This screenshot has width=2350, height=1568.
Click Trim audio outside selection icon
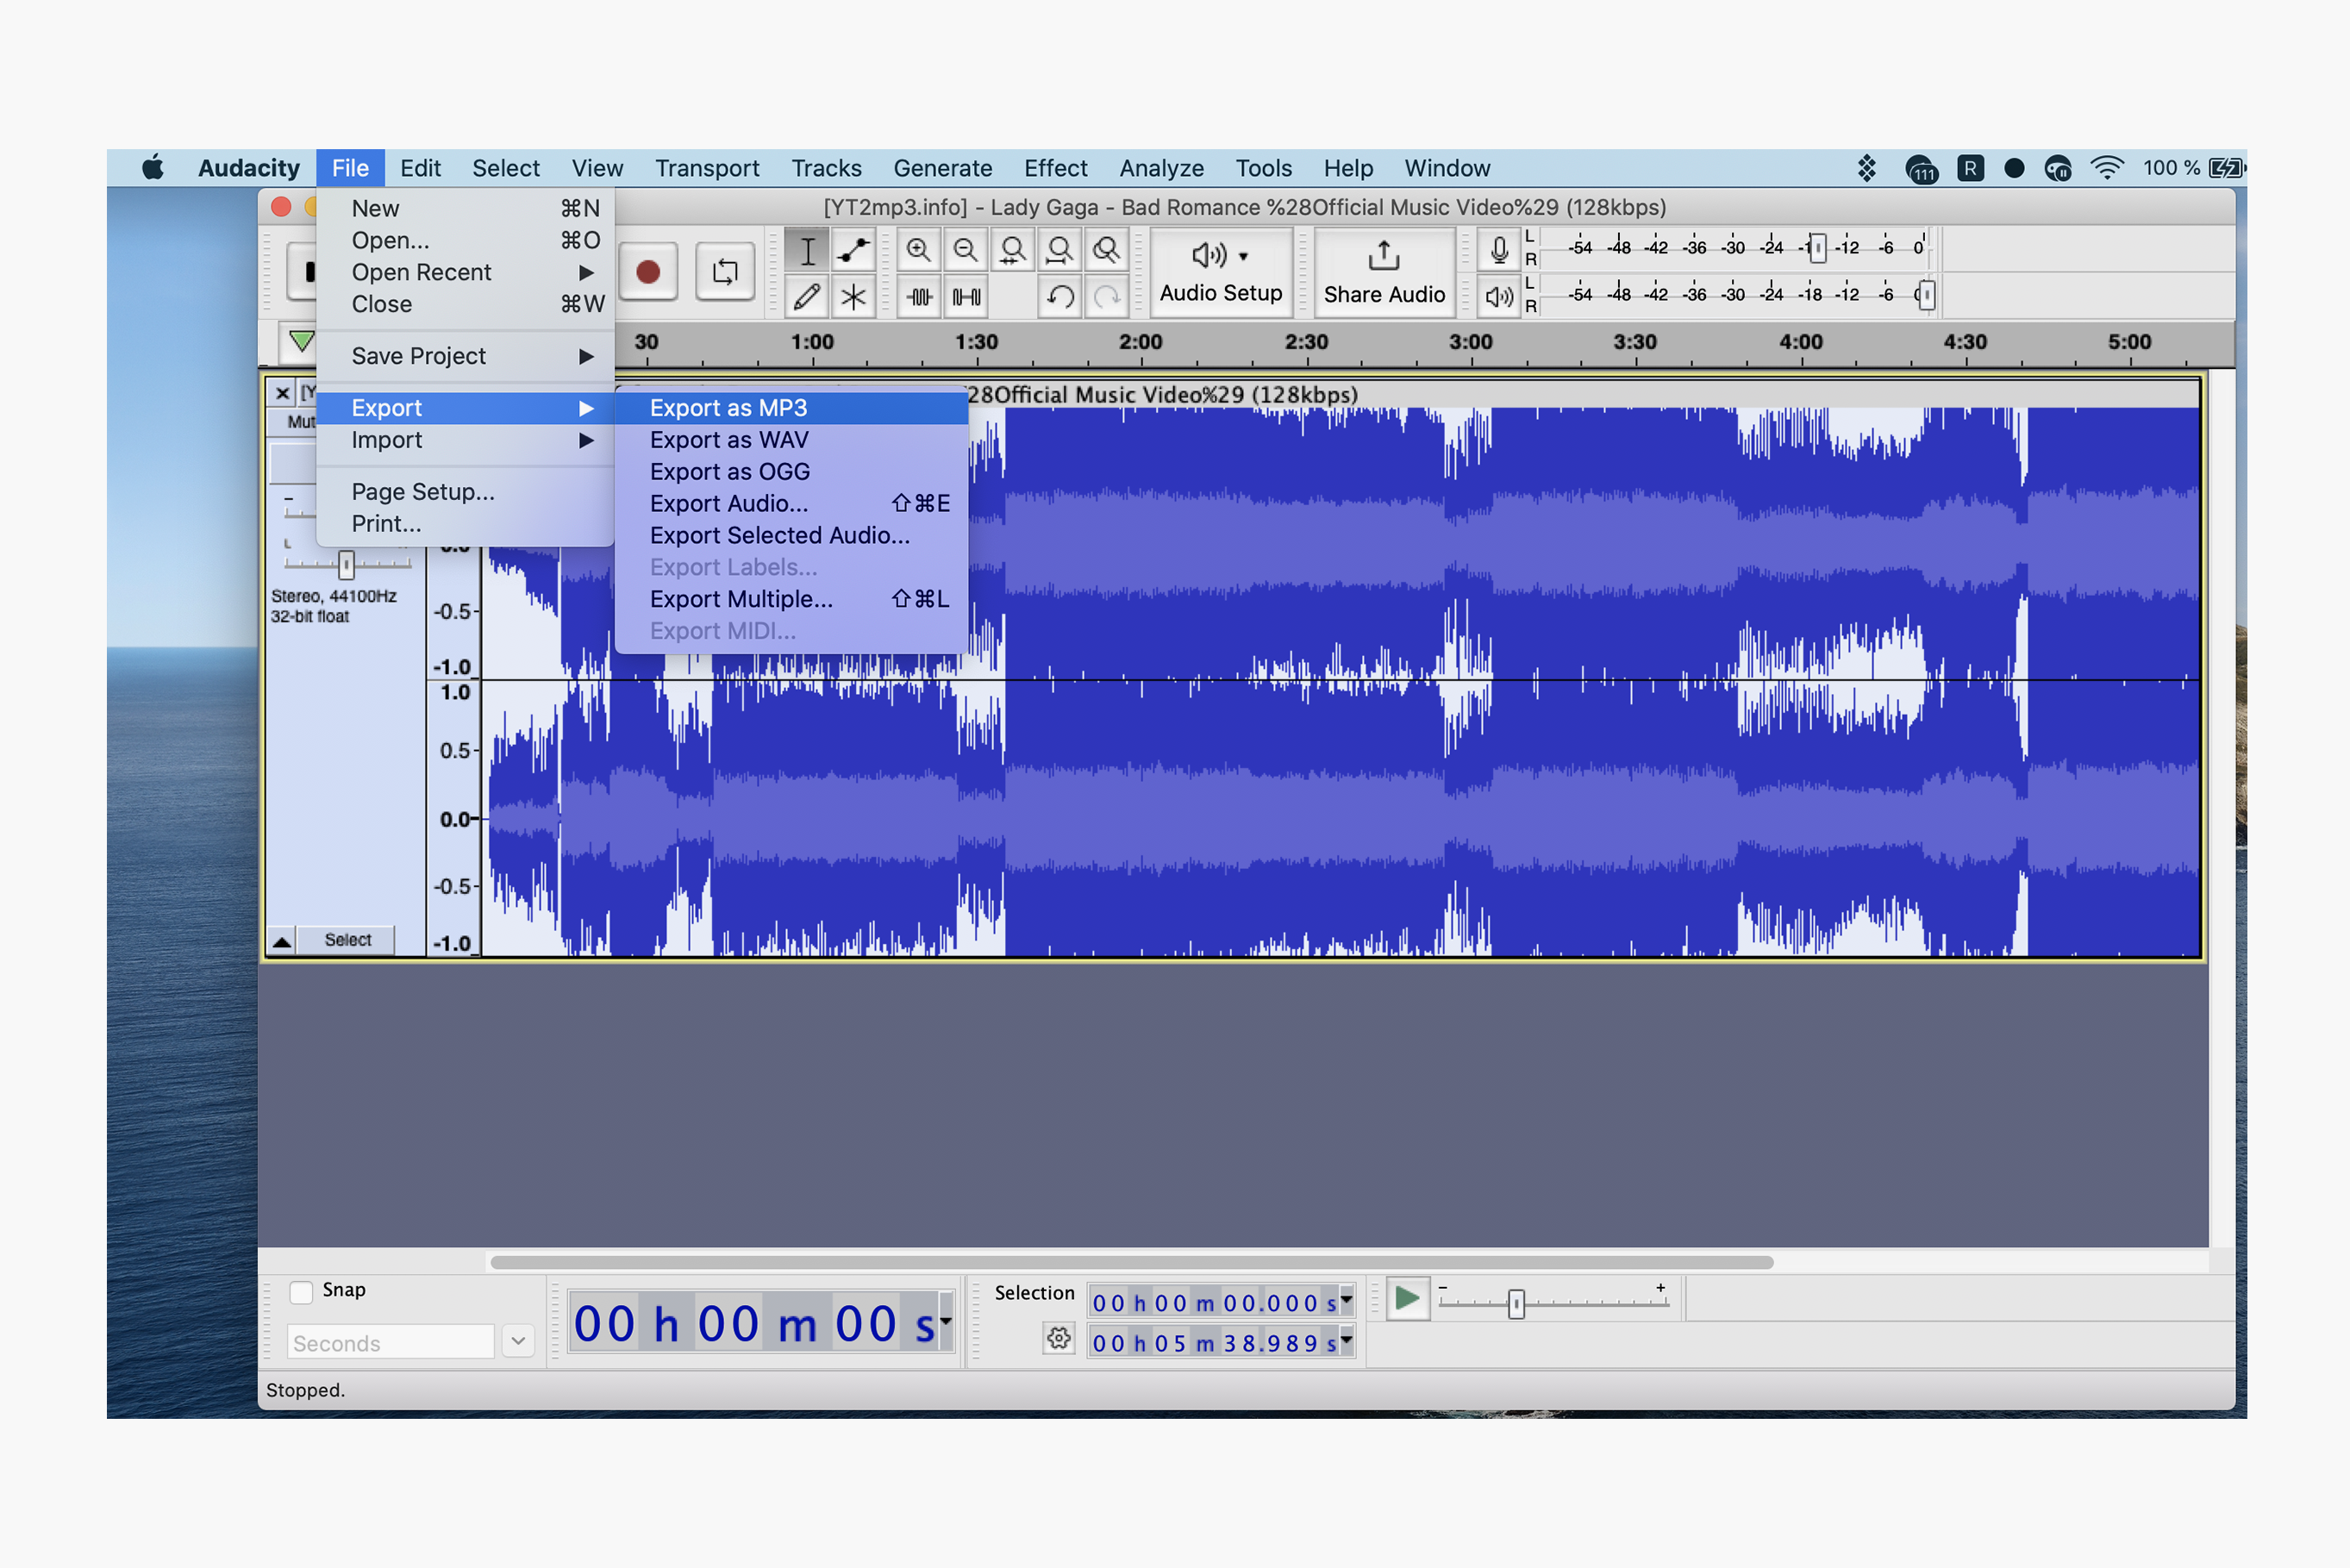pyautogui.click(x=918, y=296)
